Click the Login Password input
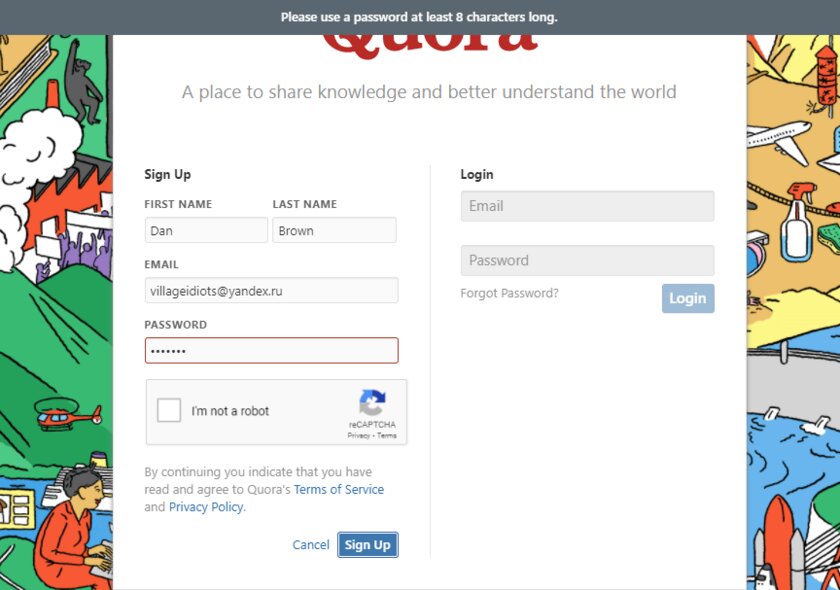This screenshot has height=590, width=840. pyautogui.click(x=587, y=260)
